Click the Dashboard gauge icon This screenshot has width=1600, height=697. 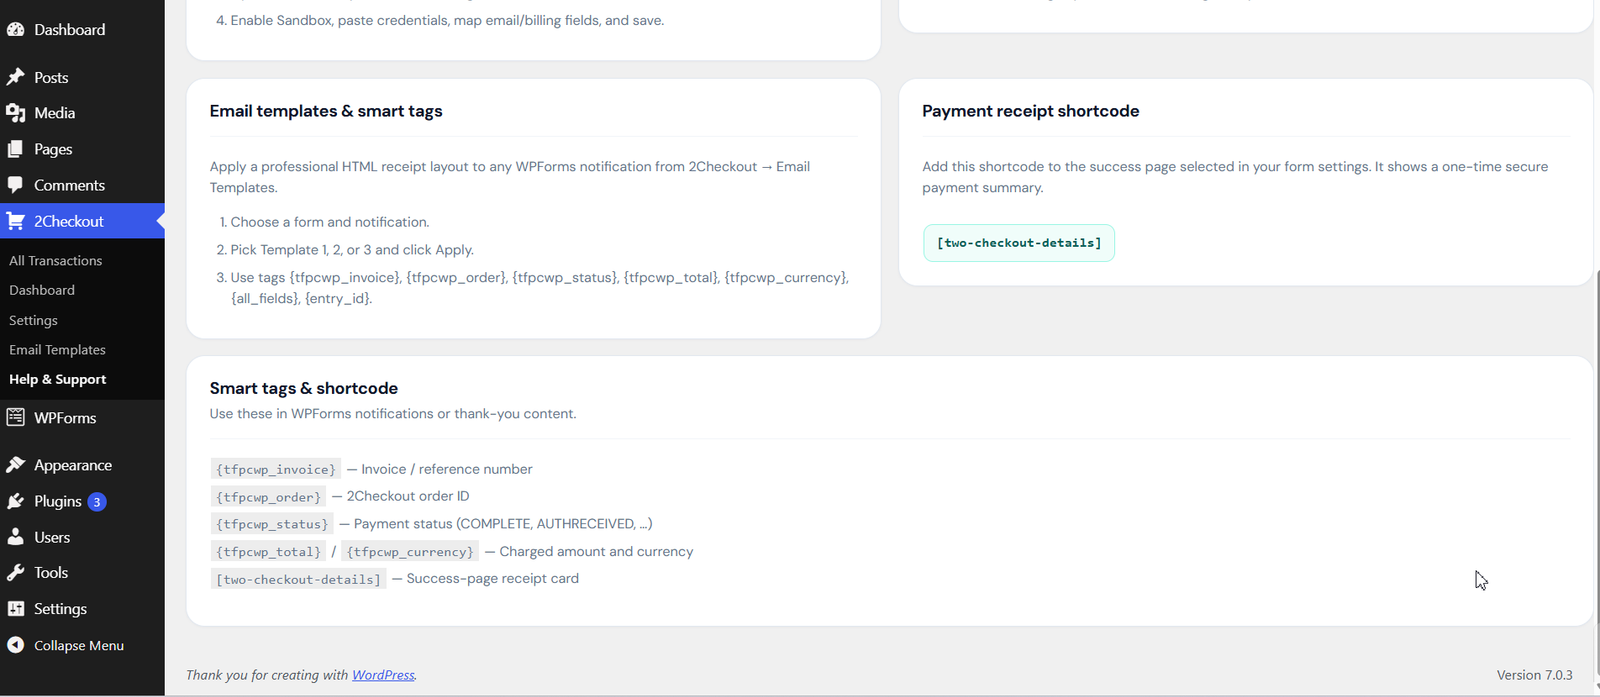coord(16,30)
